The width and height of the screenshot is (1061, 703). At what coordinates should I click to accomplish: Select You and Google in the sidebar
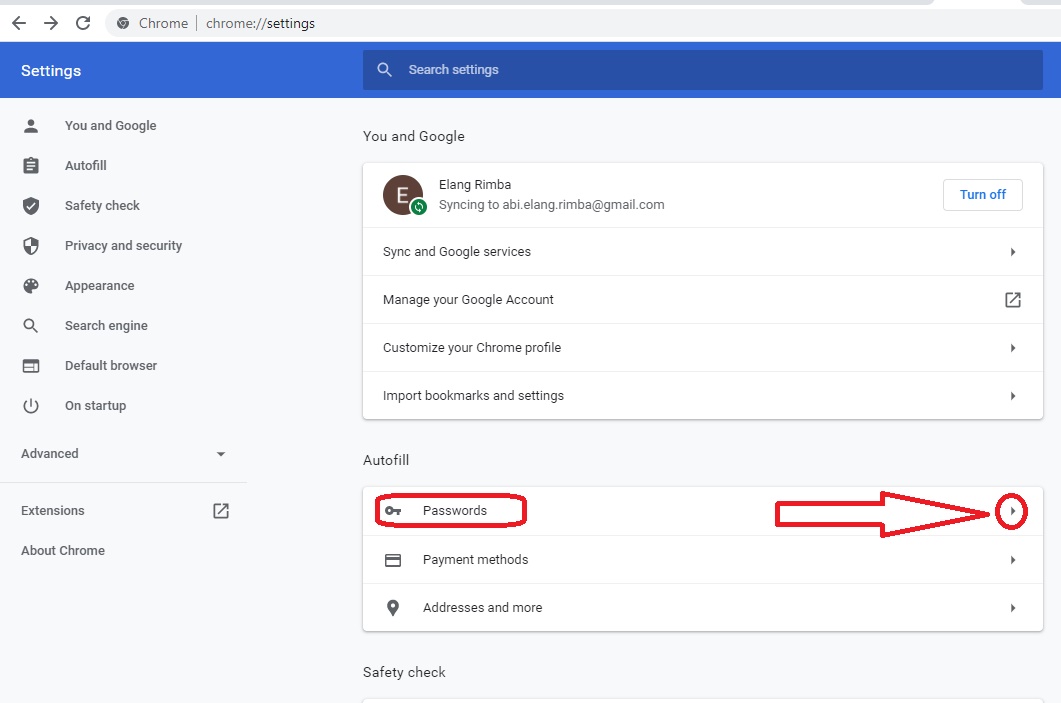pyautogui.click(x=110, y=126)
